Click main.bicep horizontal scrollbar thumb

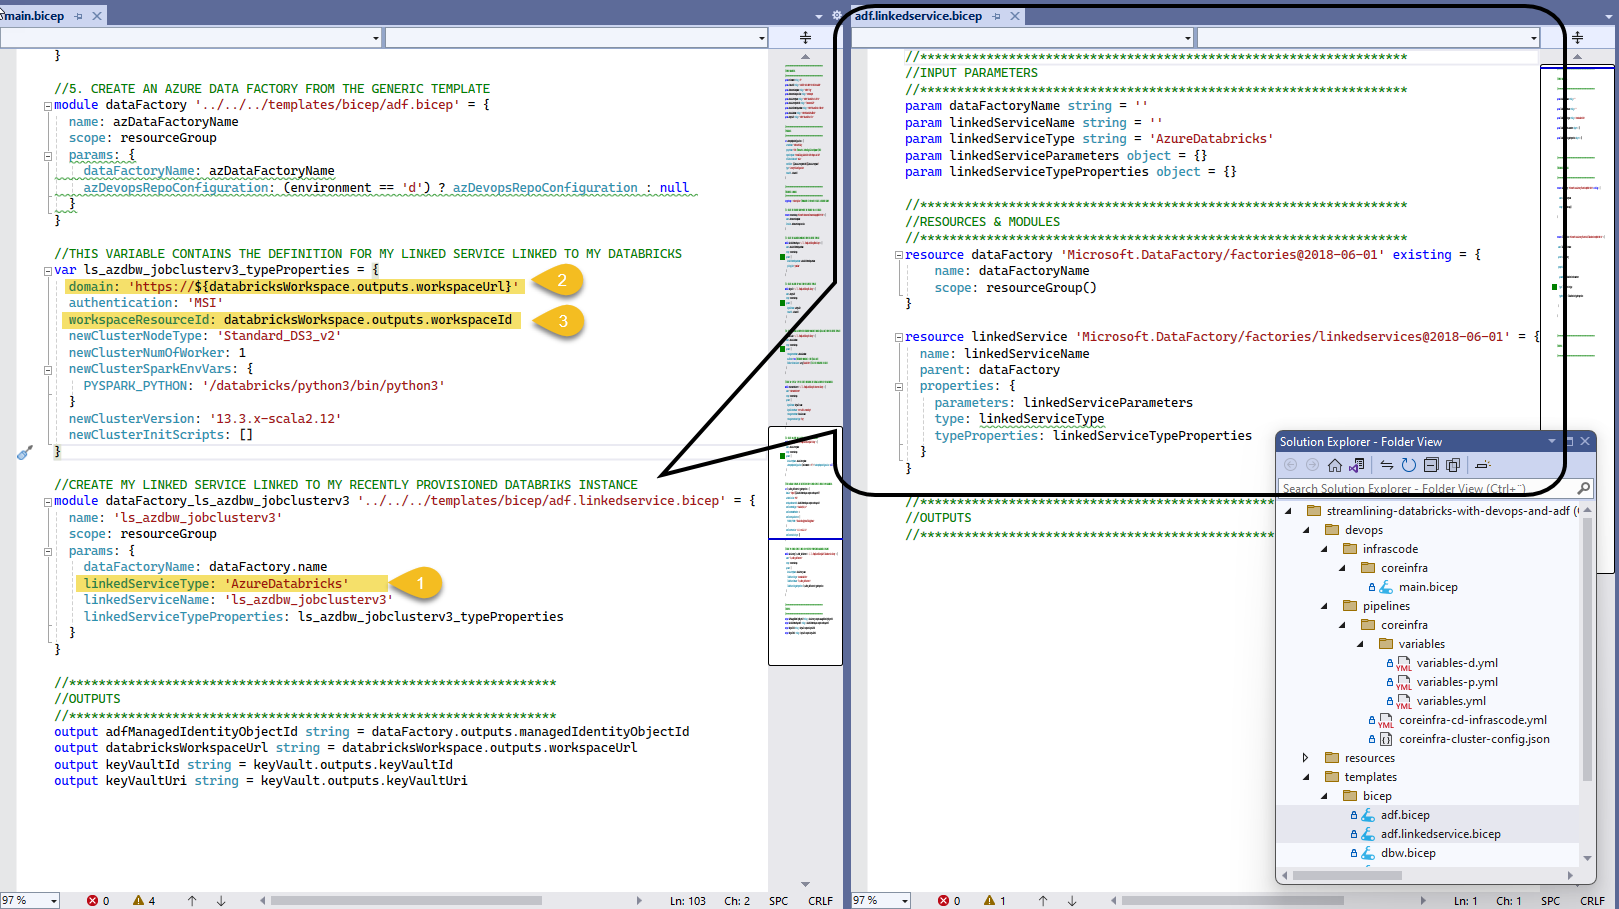coord(406,901)
